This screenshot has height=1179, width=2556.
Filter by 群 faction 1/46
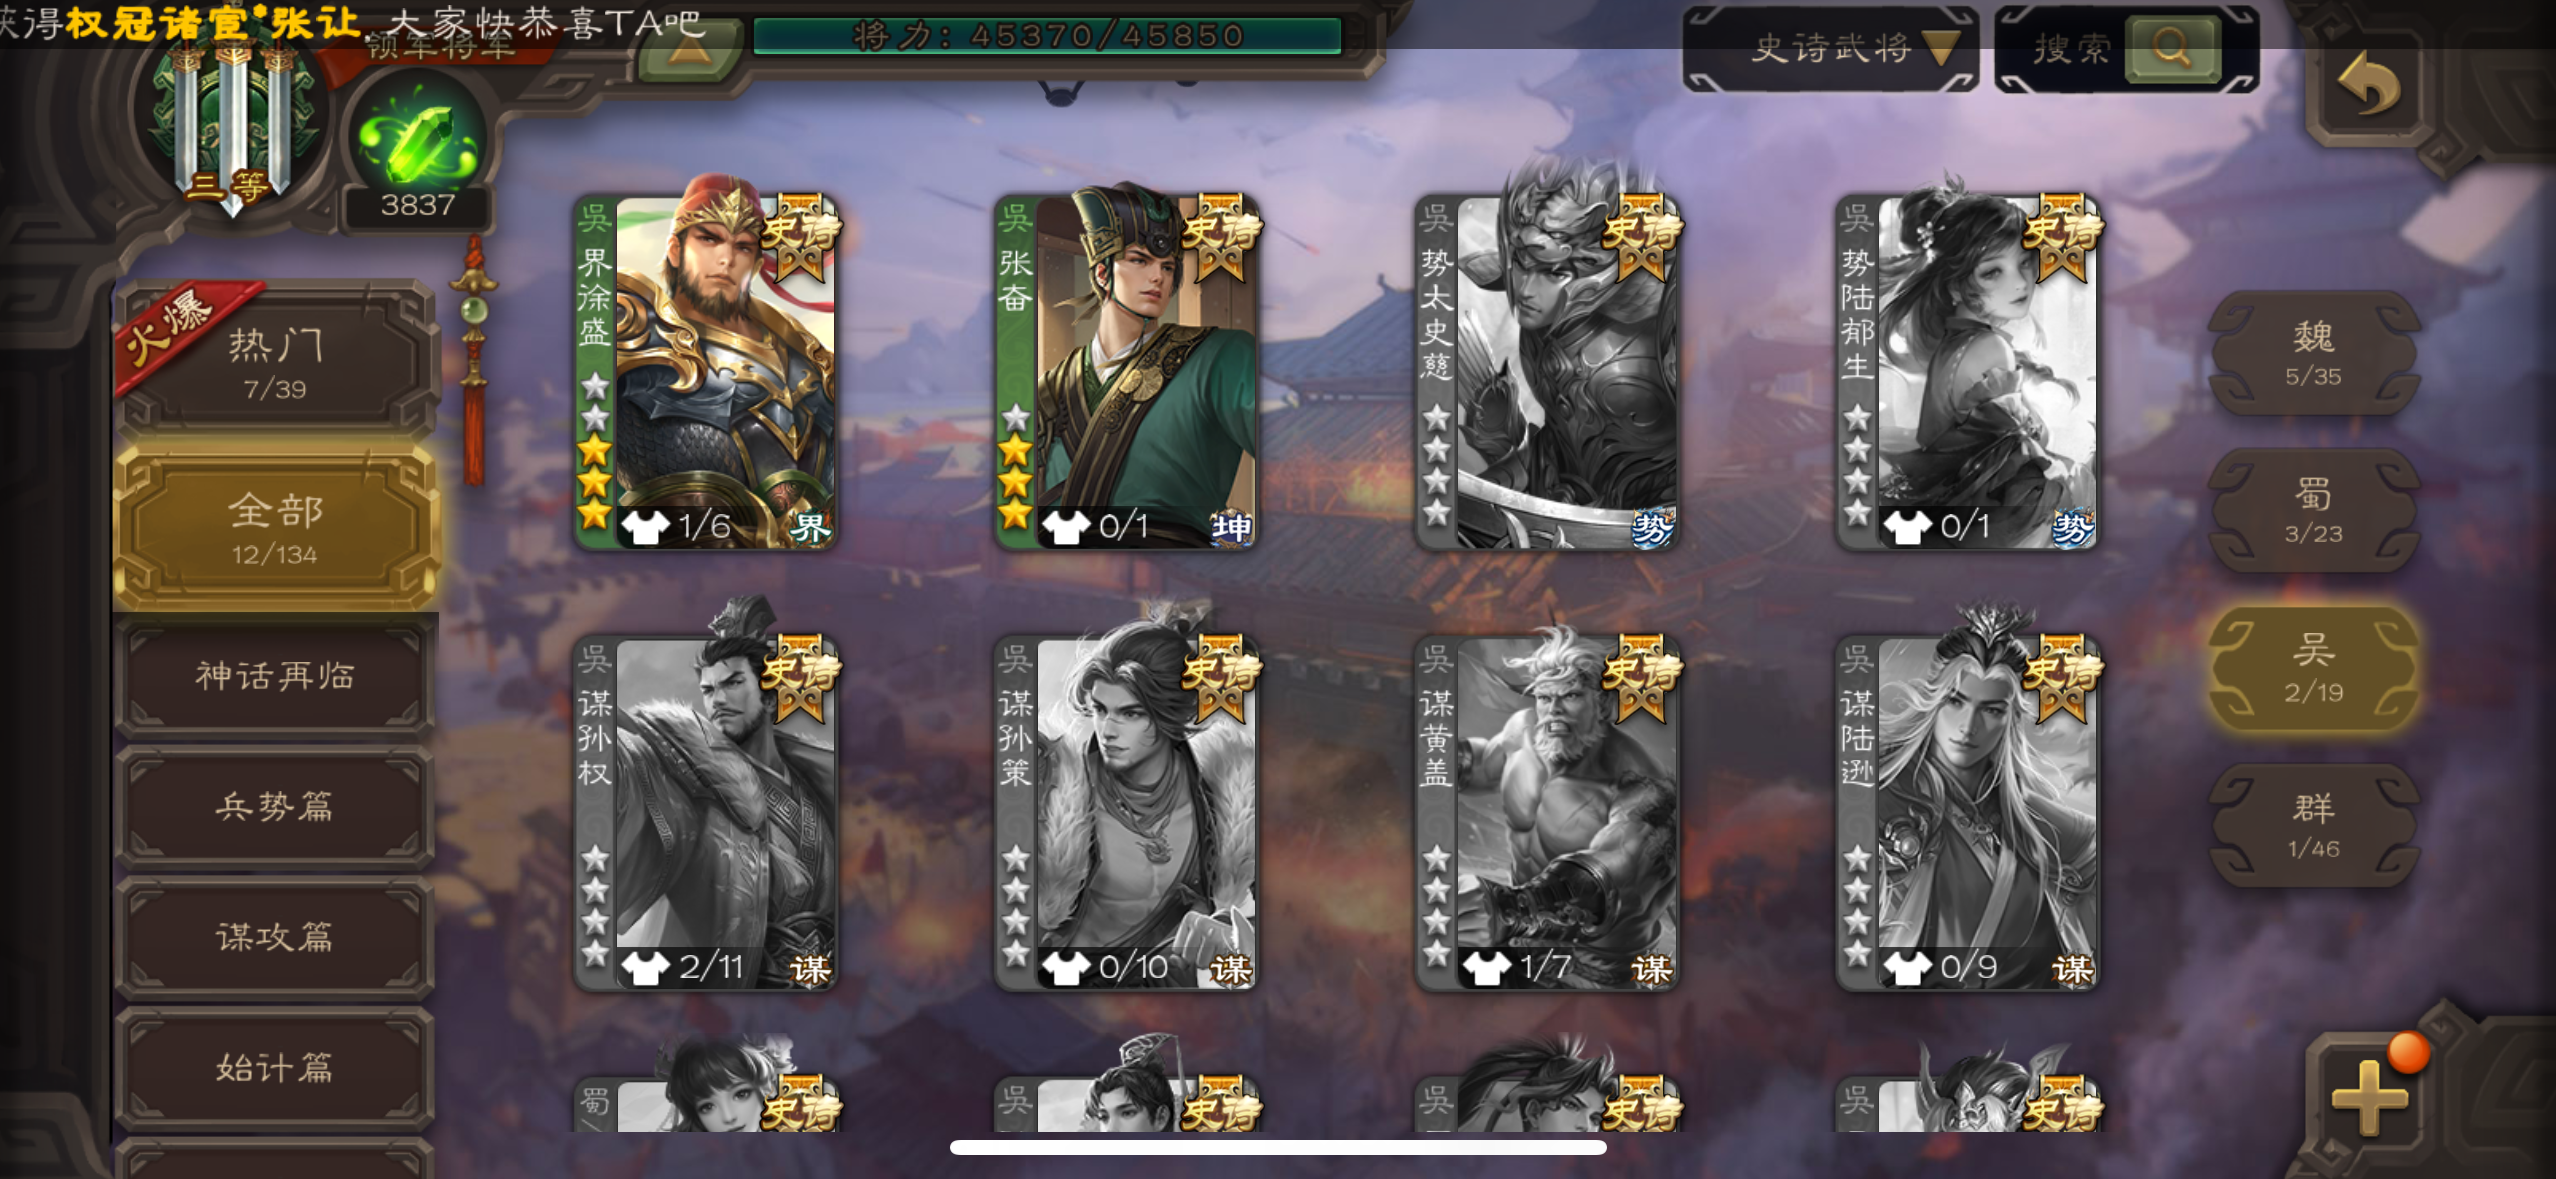pyautogui.click(x=2314, y=825)
